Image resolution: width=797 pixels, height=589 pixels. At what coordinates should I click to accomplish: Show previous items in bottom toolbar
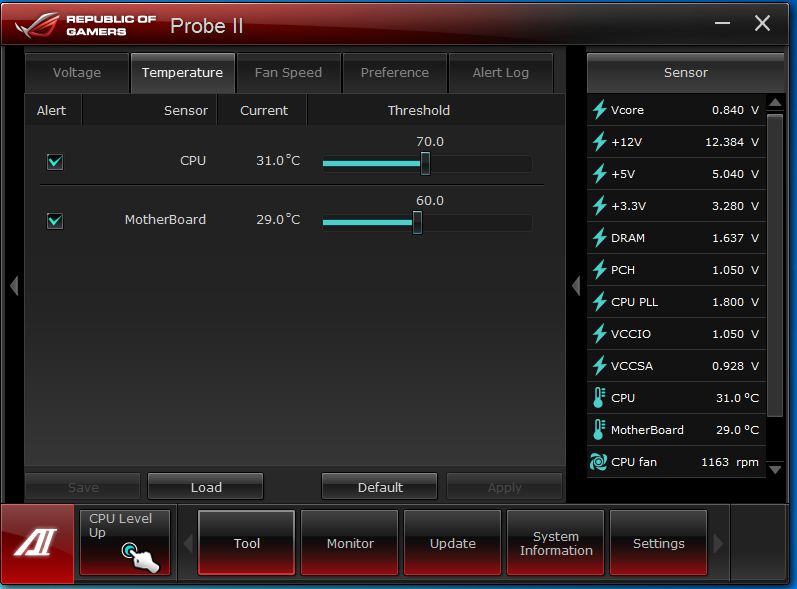coord(188,543)
